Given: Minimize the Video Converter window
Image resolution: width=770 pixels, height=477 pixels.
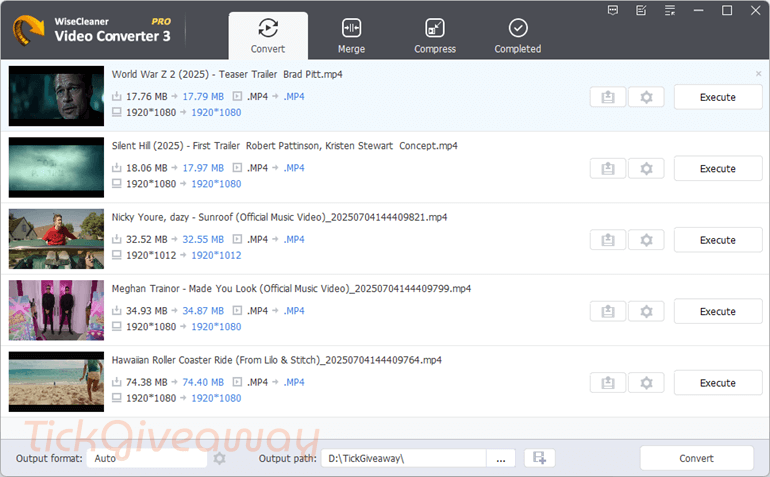Looking at the screenshot, I should point(698,10).
